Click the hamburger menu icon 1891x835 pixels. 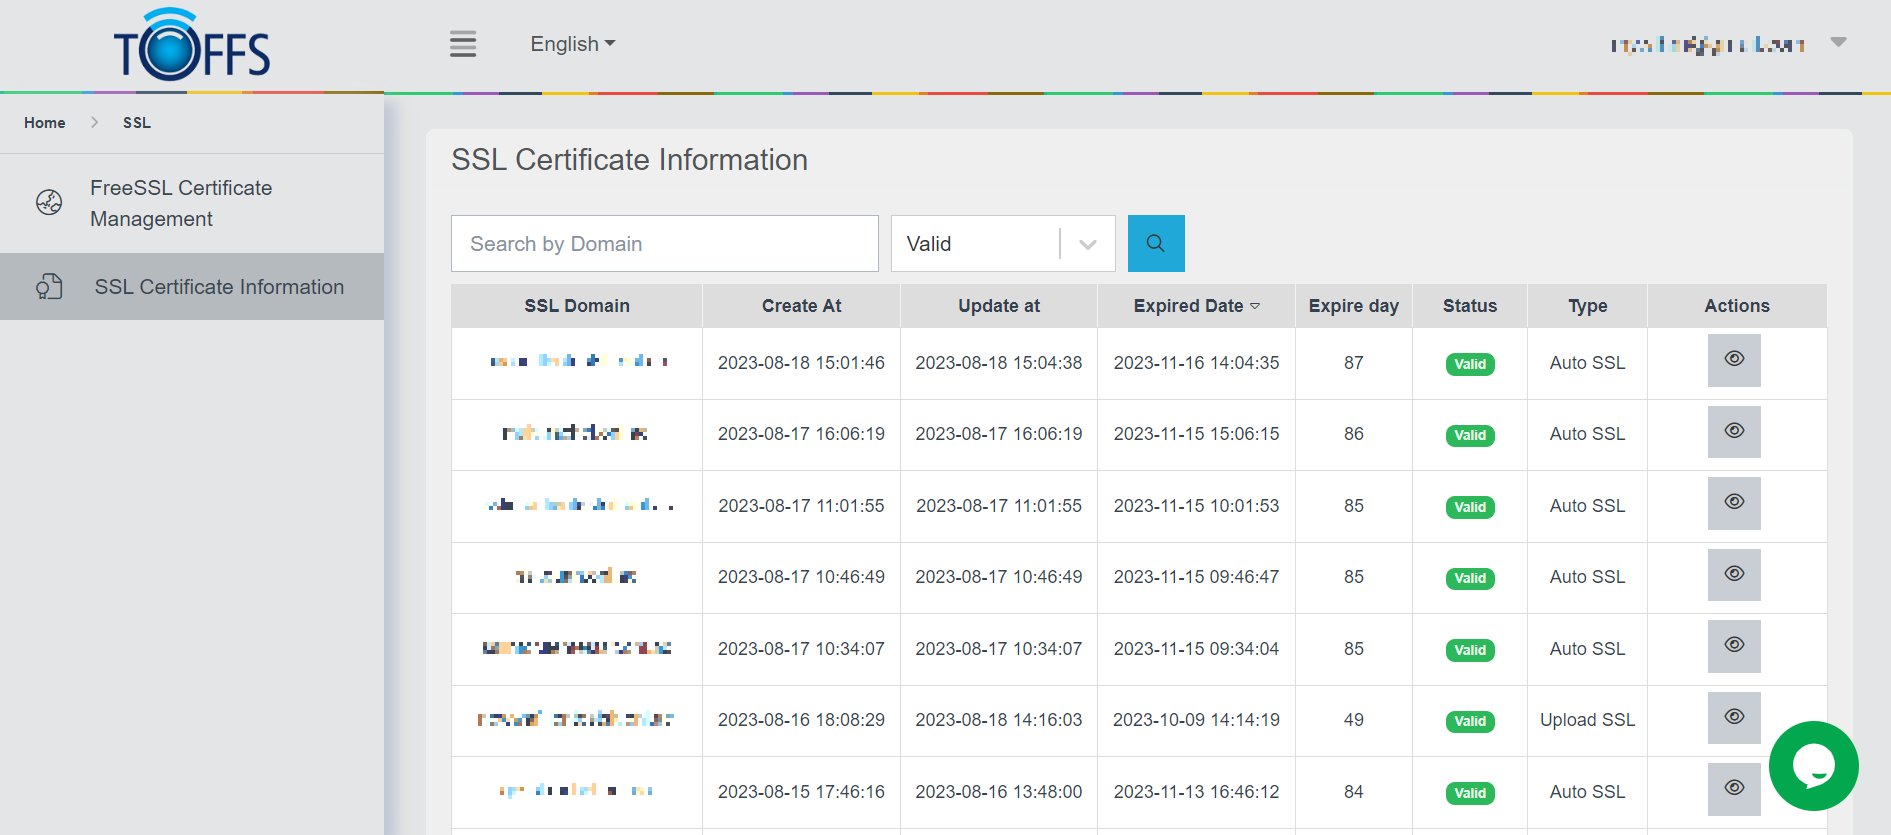[462, 44]
